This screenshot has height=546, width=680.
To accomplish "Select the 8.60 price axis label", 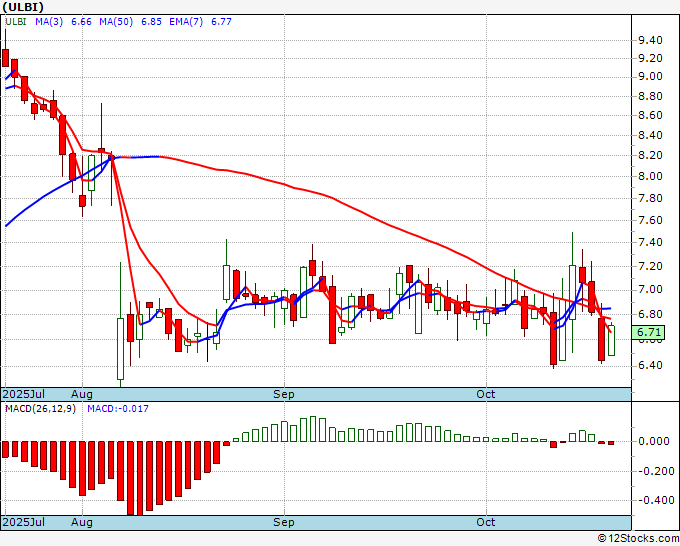I will pyautogui.click(x=651, y=116).
